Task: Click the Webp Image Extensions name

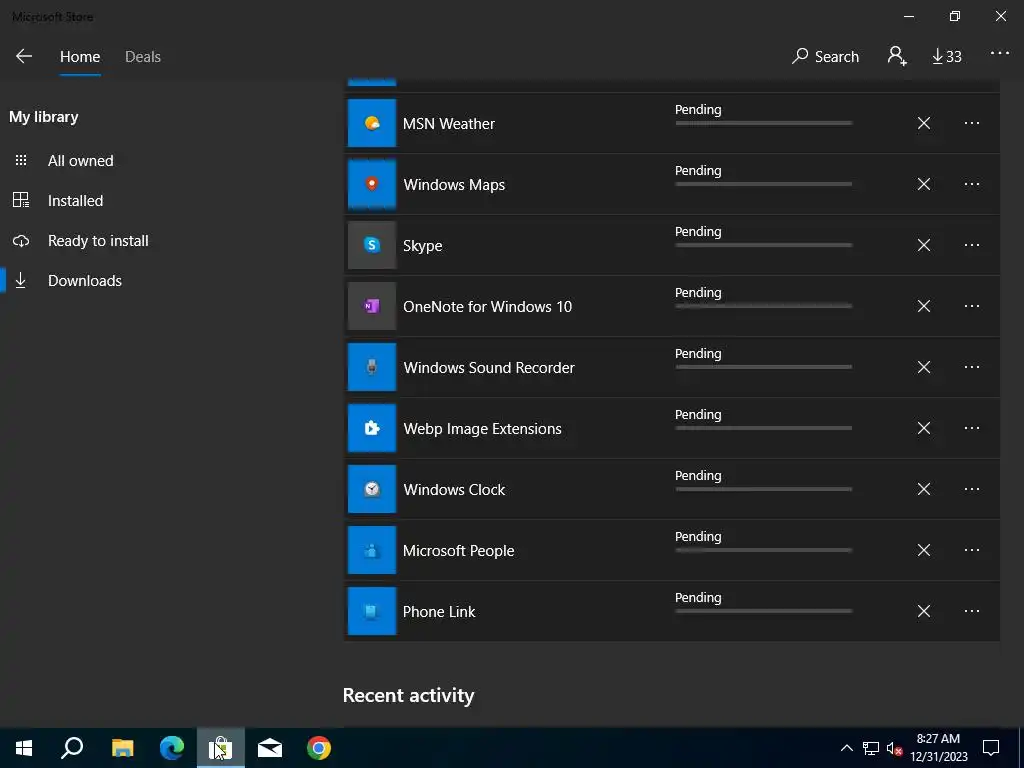Action: pyautogui.click(x=482, y=429)
